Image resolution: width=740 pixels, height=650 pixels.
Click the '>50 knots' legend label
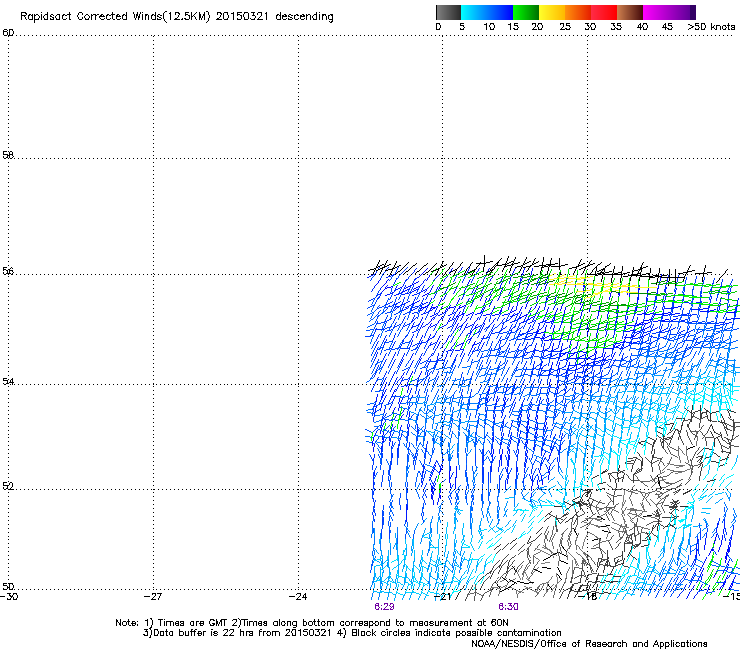click(x=711, y=27)
